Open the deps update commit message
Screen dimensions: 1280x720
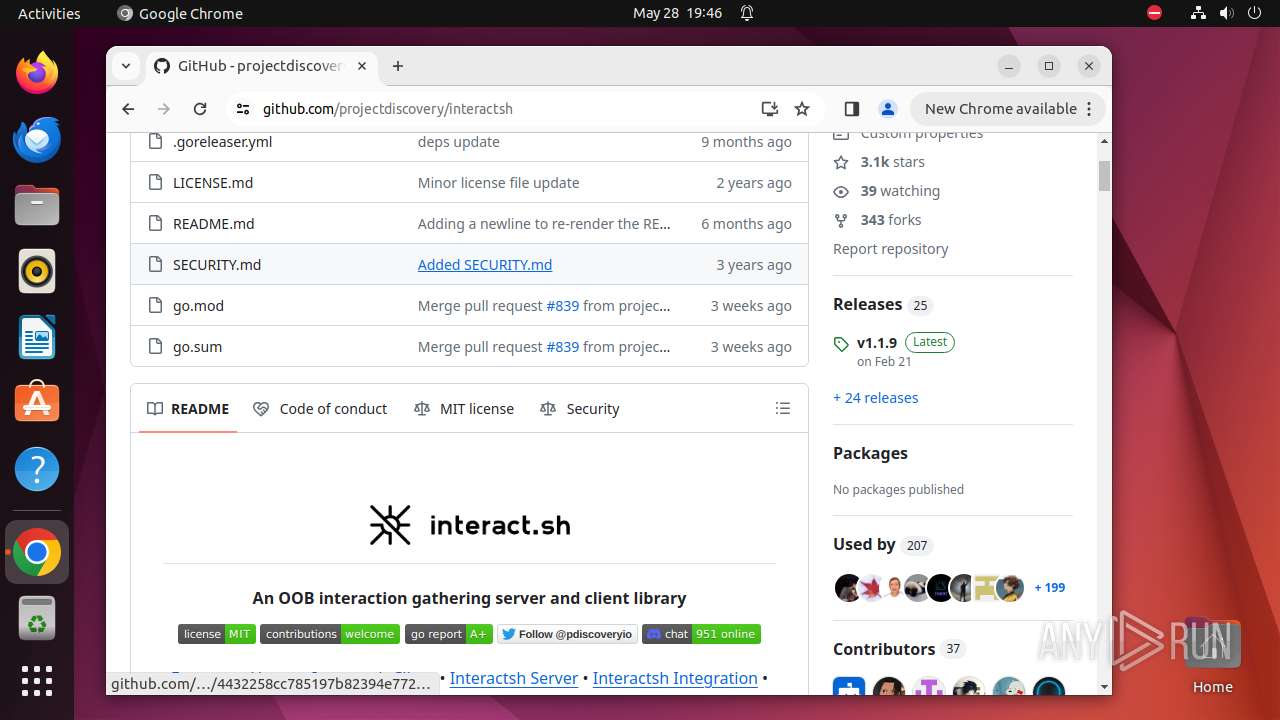click(459, 142)
